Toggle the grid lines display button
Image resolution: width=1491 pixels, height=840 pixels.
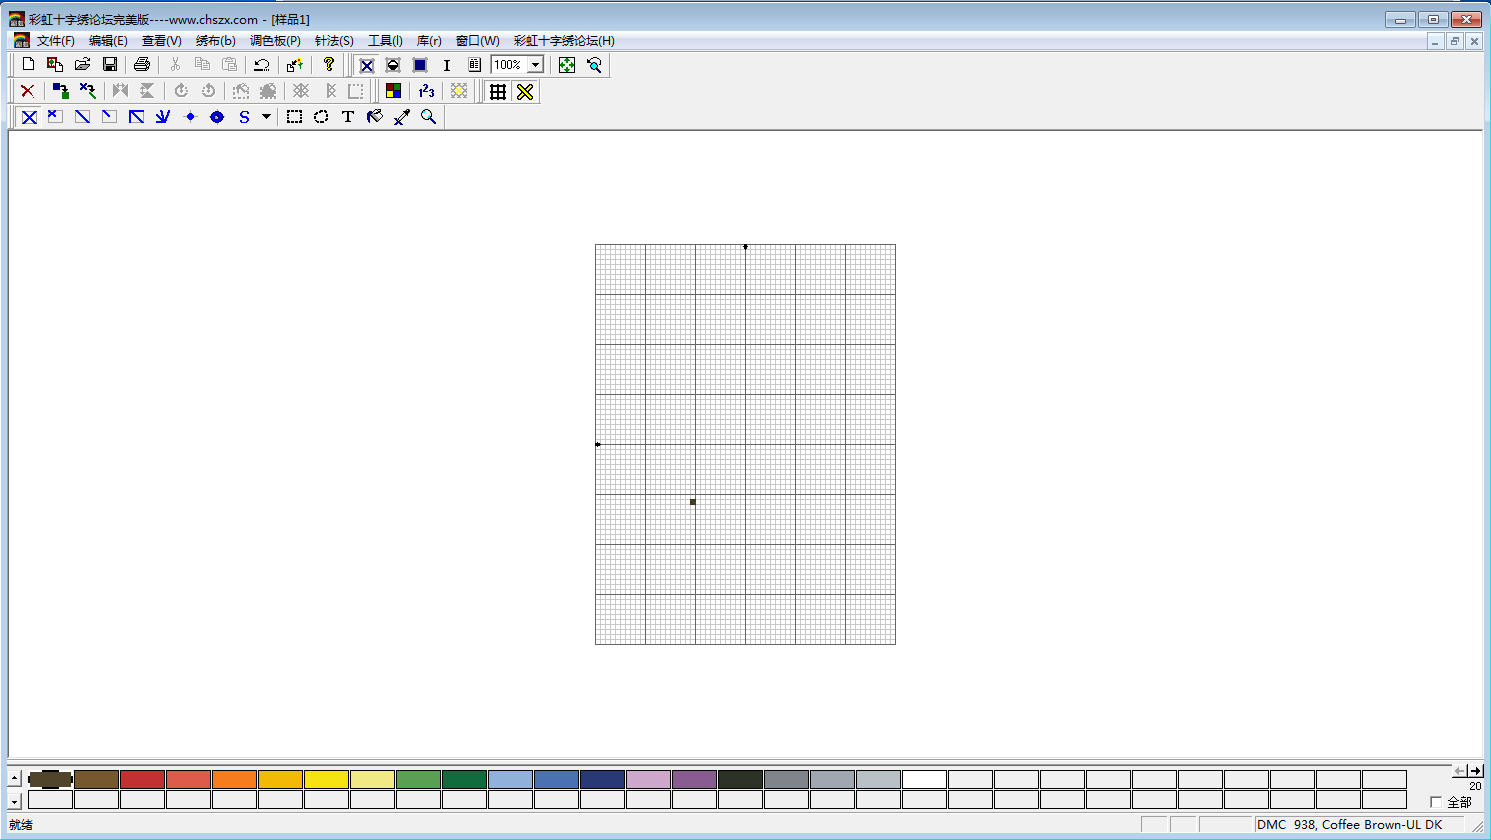coord(497,91)
